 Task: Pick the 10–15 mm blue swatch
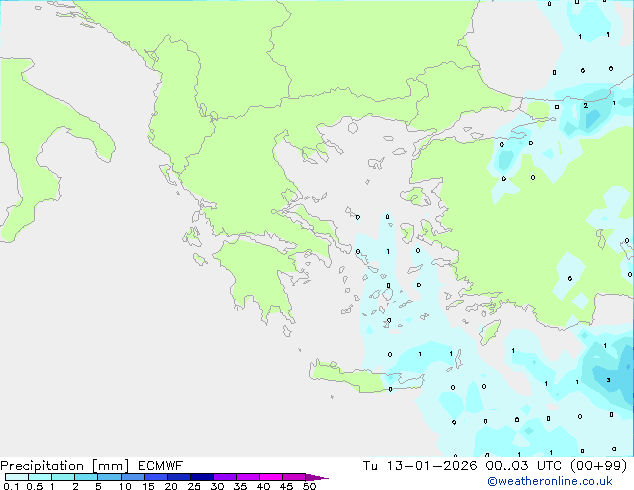coord(132,477)
